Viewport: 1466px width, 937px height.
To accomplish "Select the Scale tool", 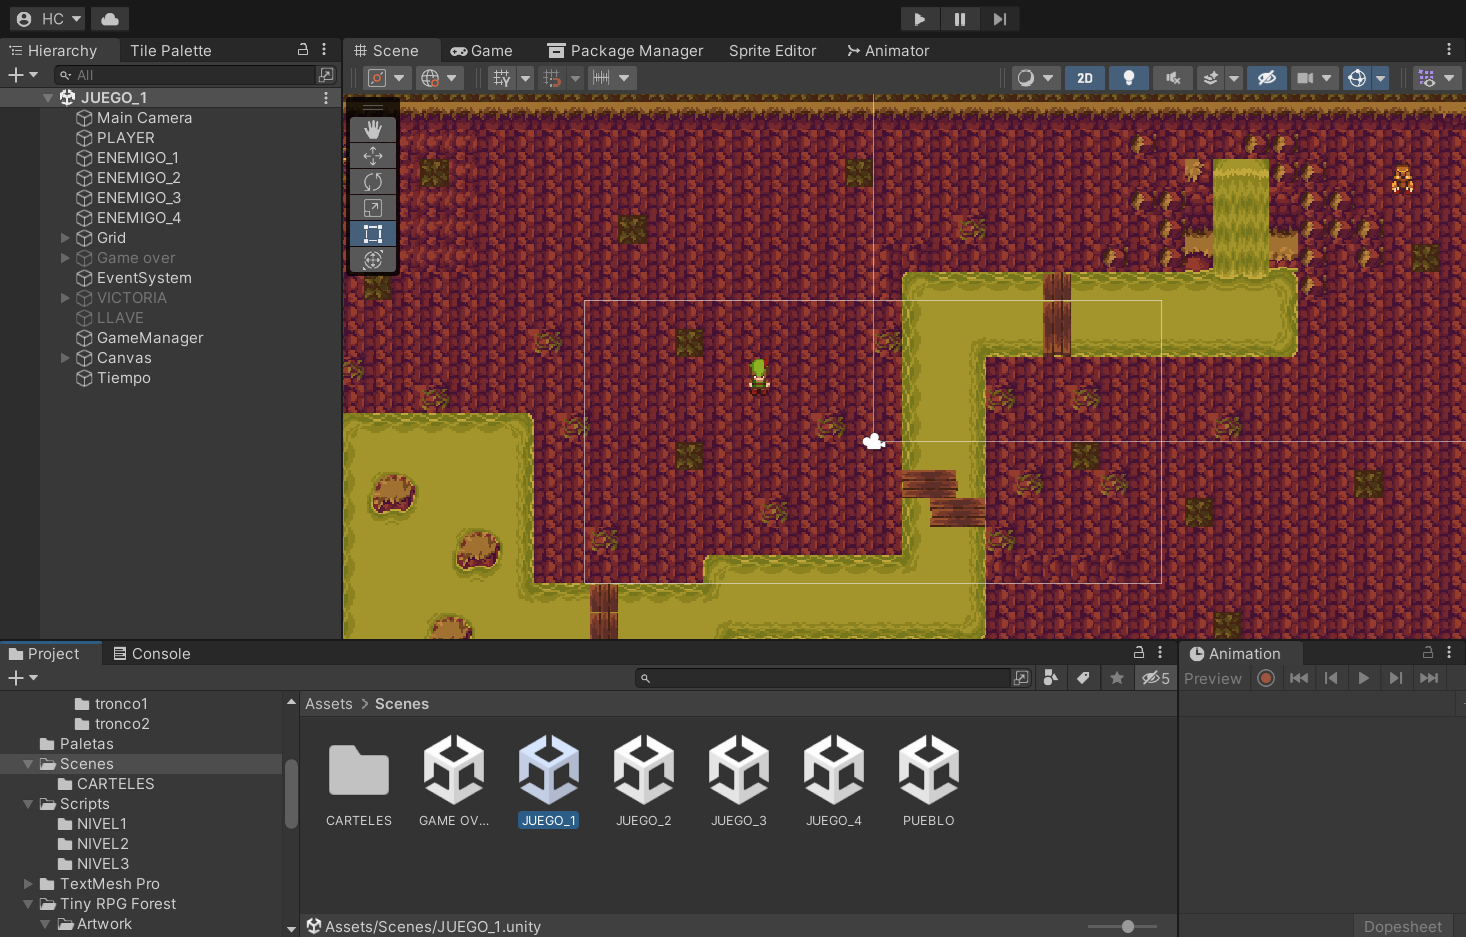I will (373, 207).
